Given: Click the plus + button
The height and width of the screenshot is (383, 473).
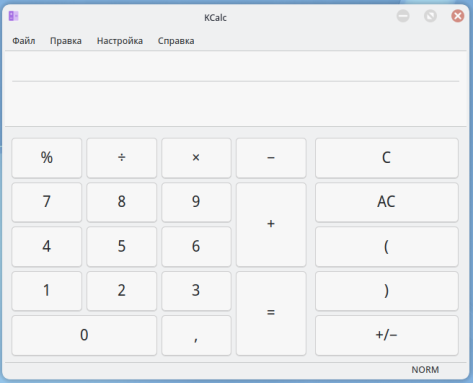Looking at the screenshot, I should coord(271,224).
